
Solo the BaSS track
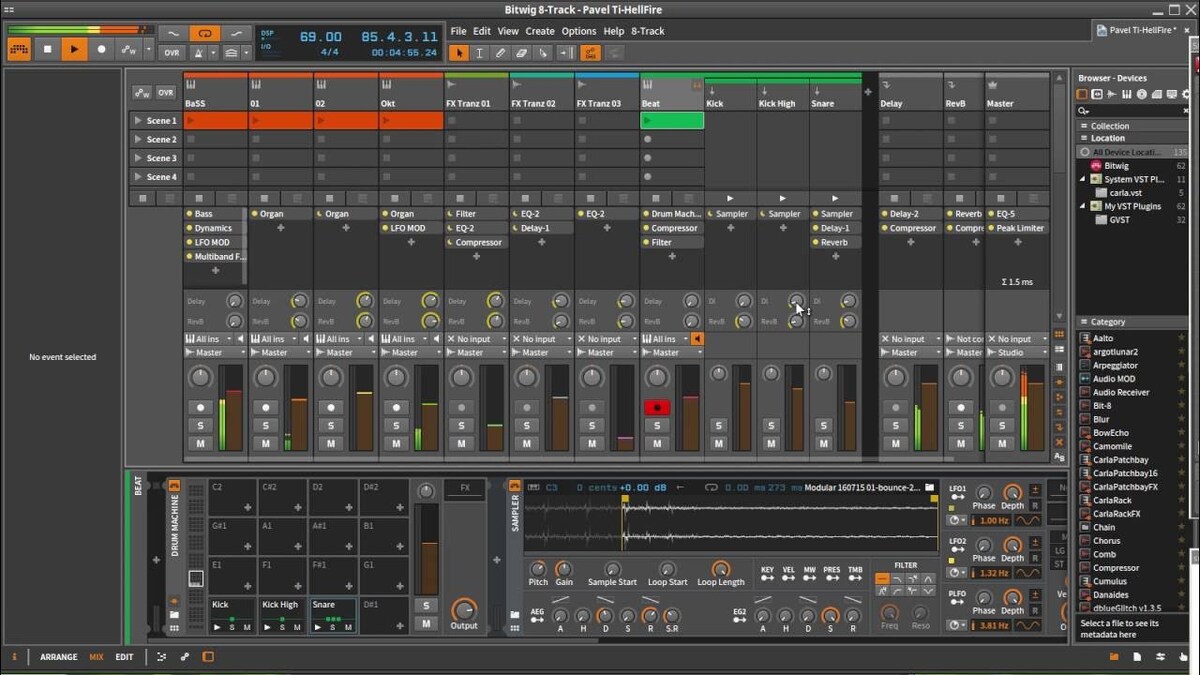(200, 426)
